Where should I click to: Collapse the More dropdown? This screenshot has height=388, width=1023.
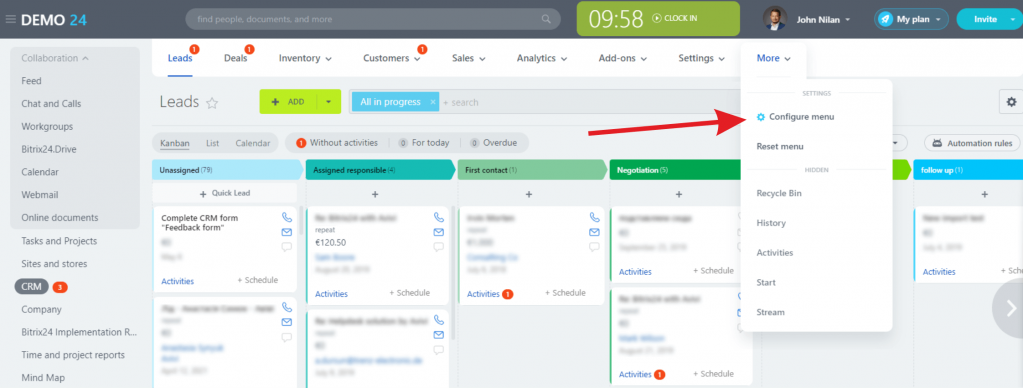(774, 58)
